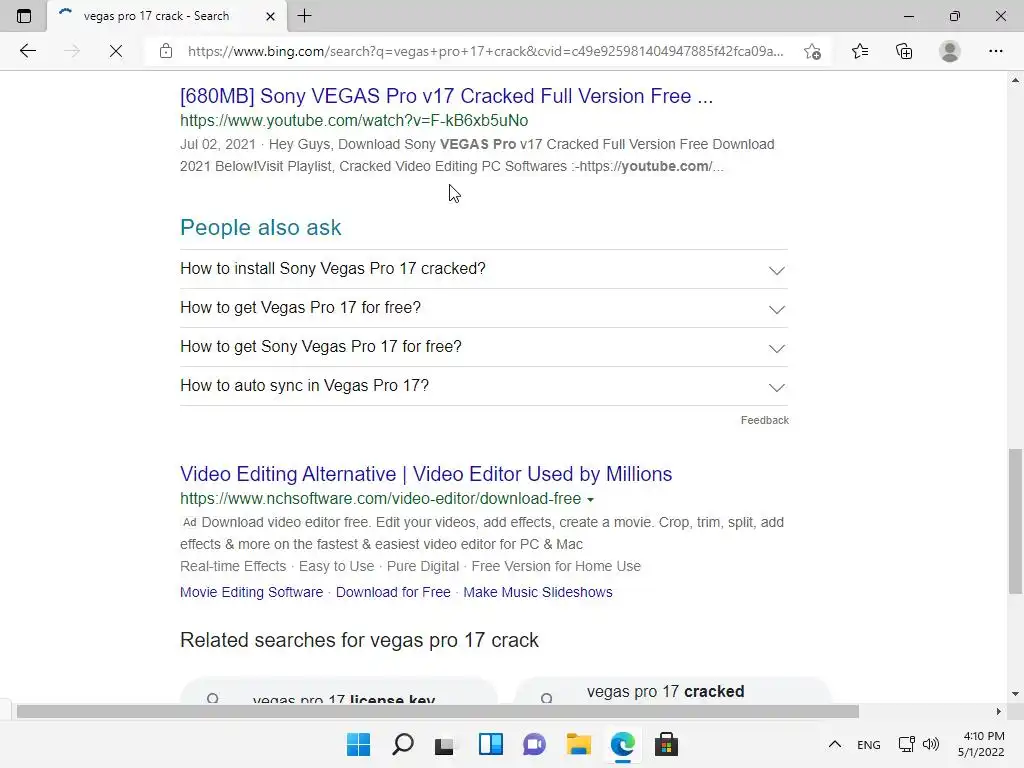Open Settings and more menu
Screen dimensions: 1024x768
point(995,51)
